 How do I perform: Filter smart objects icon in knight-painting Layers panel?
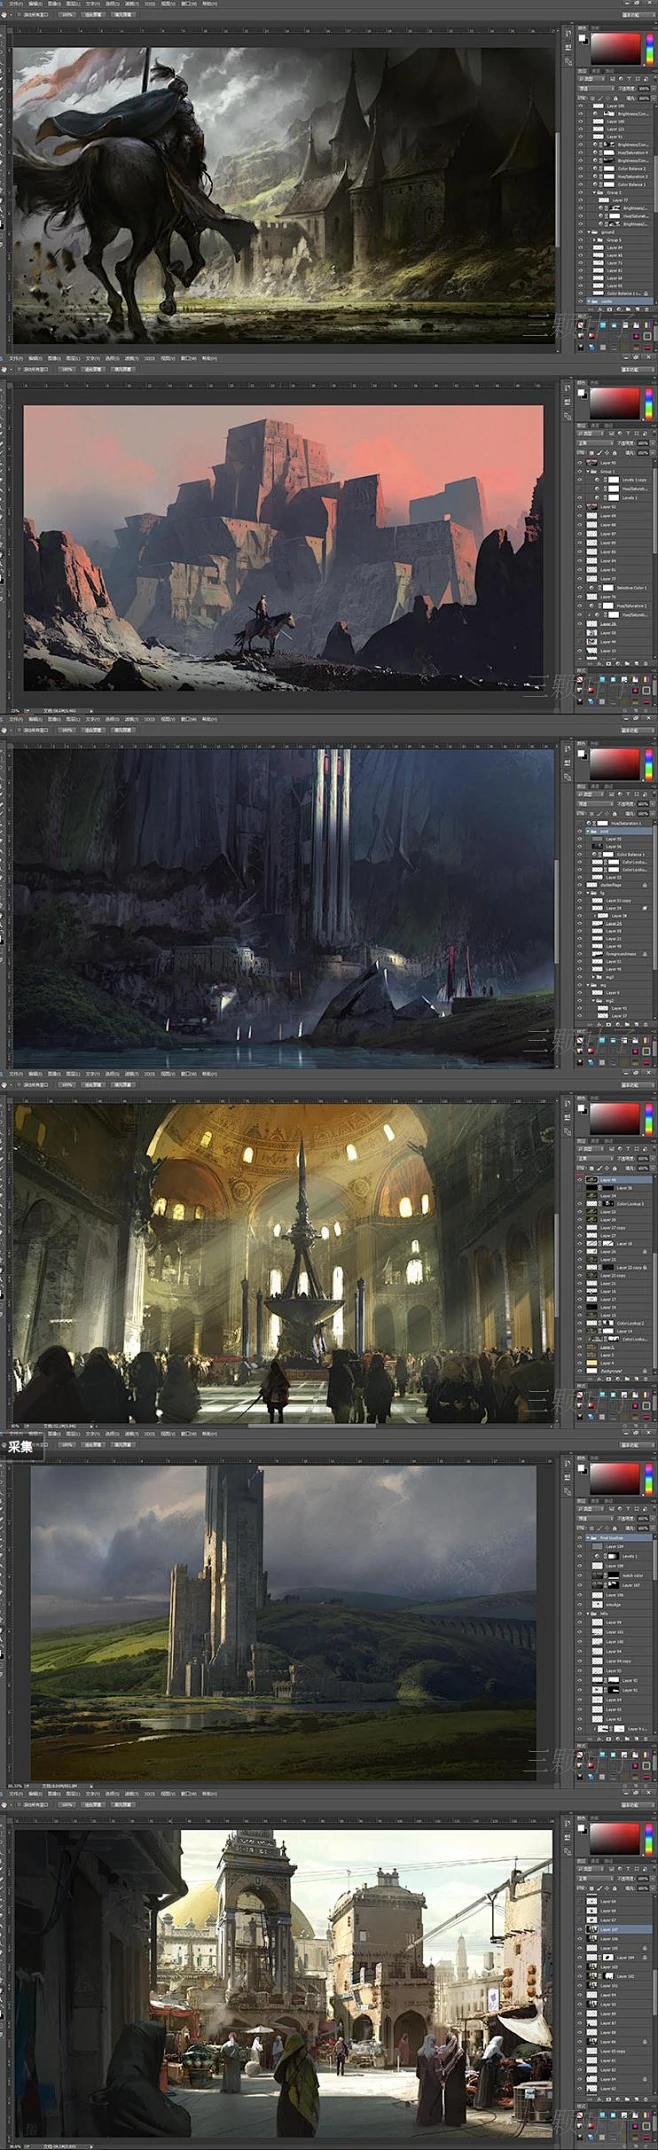click(x=646, y=79)
